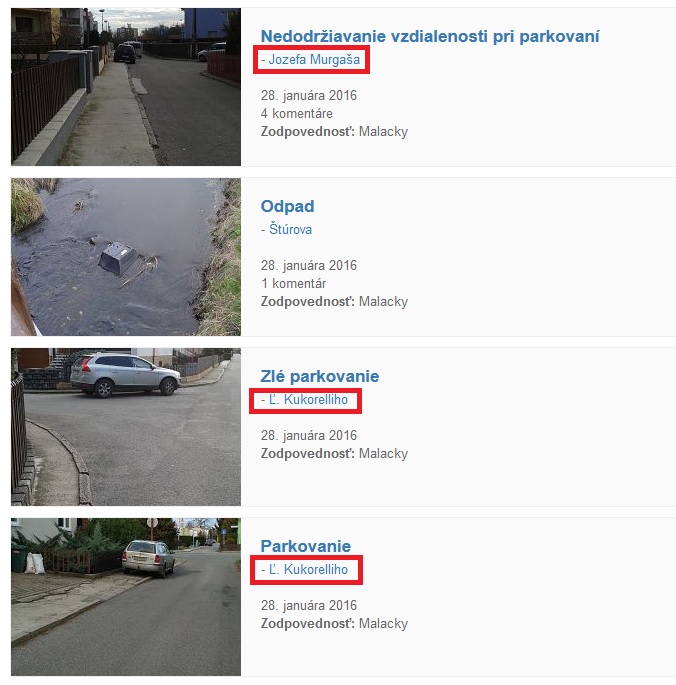This screenshot has width=676, height=685.
Task: Open the 'Parkovanie' report title
Action: [x=305, y=546]
